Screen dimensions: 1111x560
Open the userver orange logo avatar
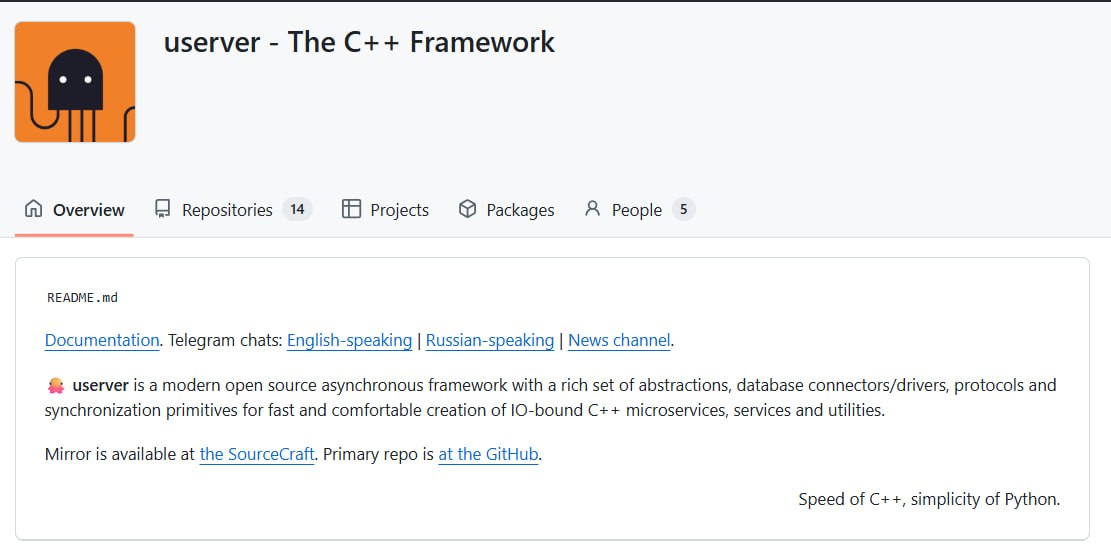75,82
